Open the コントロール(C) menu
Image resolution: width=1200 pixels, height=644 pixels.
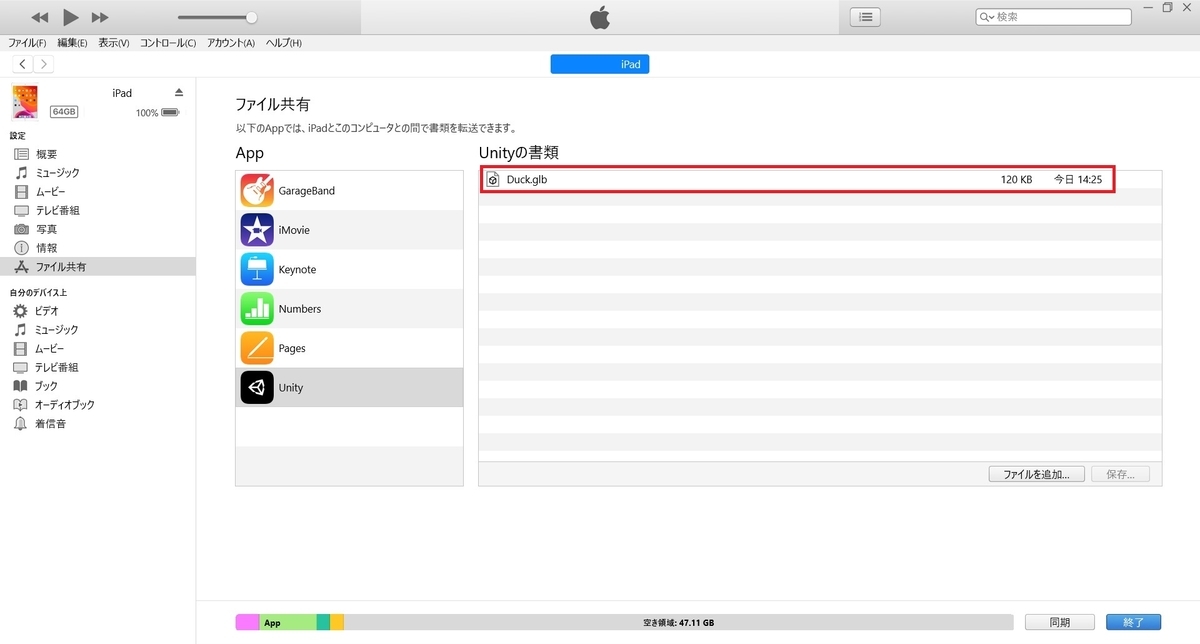[167, 43]
